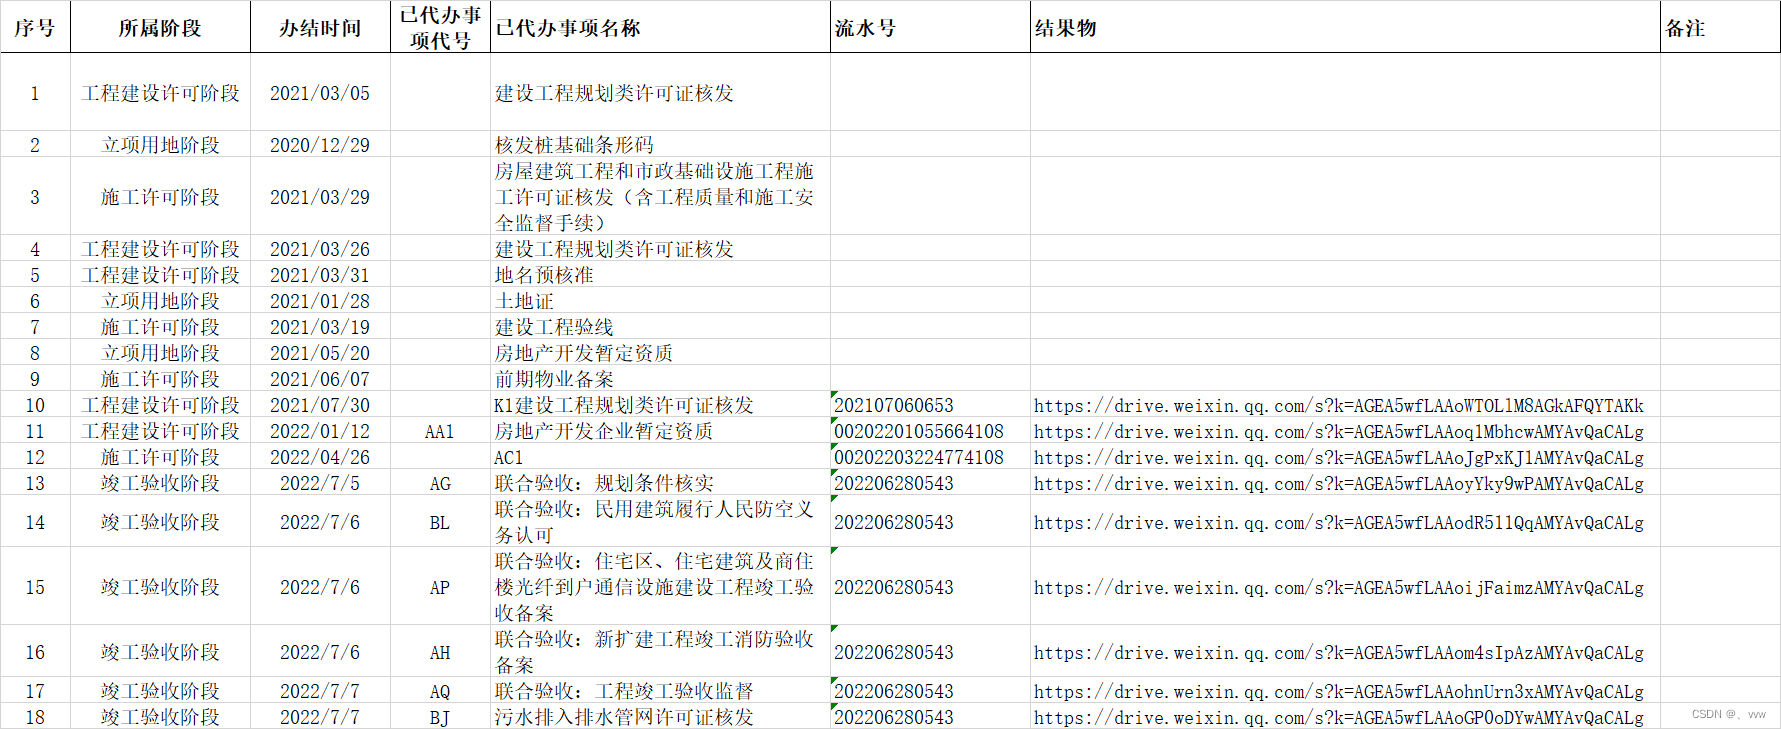The image size is (1781, 729).
Task: Select serial number 202107060653
Action: [x=930, y=404]
